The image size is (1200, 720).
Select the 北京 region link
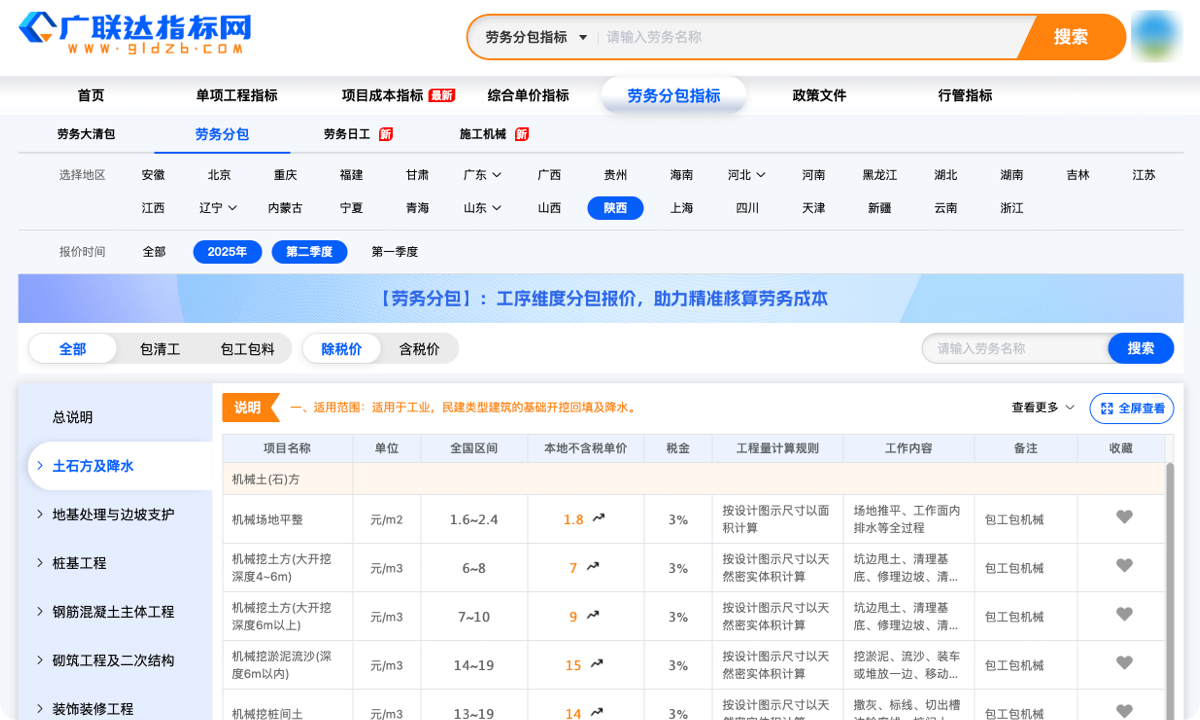click(219, 175)
